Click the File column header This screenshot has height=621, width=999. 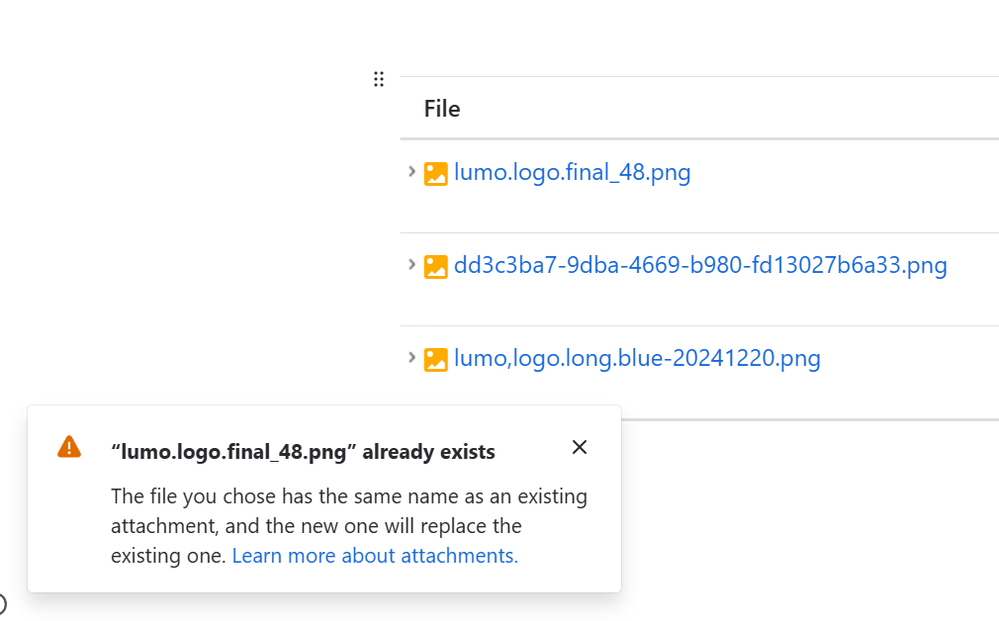442,108
